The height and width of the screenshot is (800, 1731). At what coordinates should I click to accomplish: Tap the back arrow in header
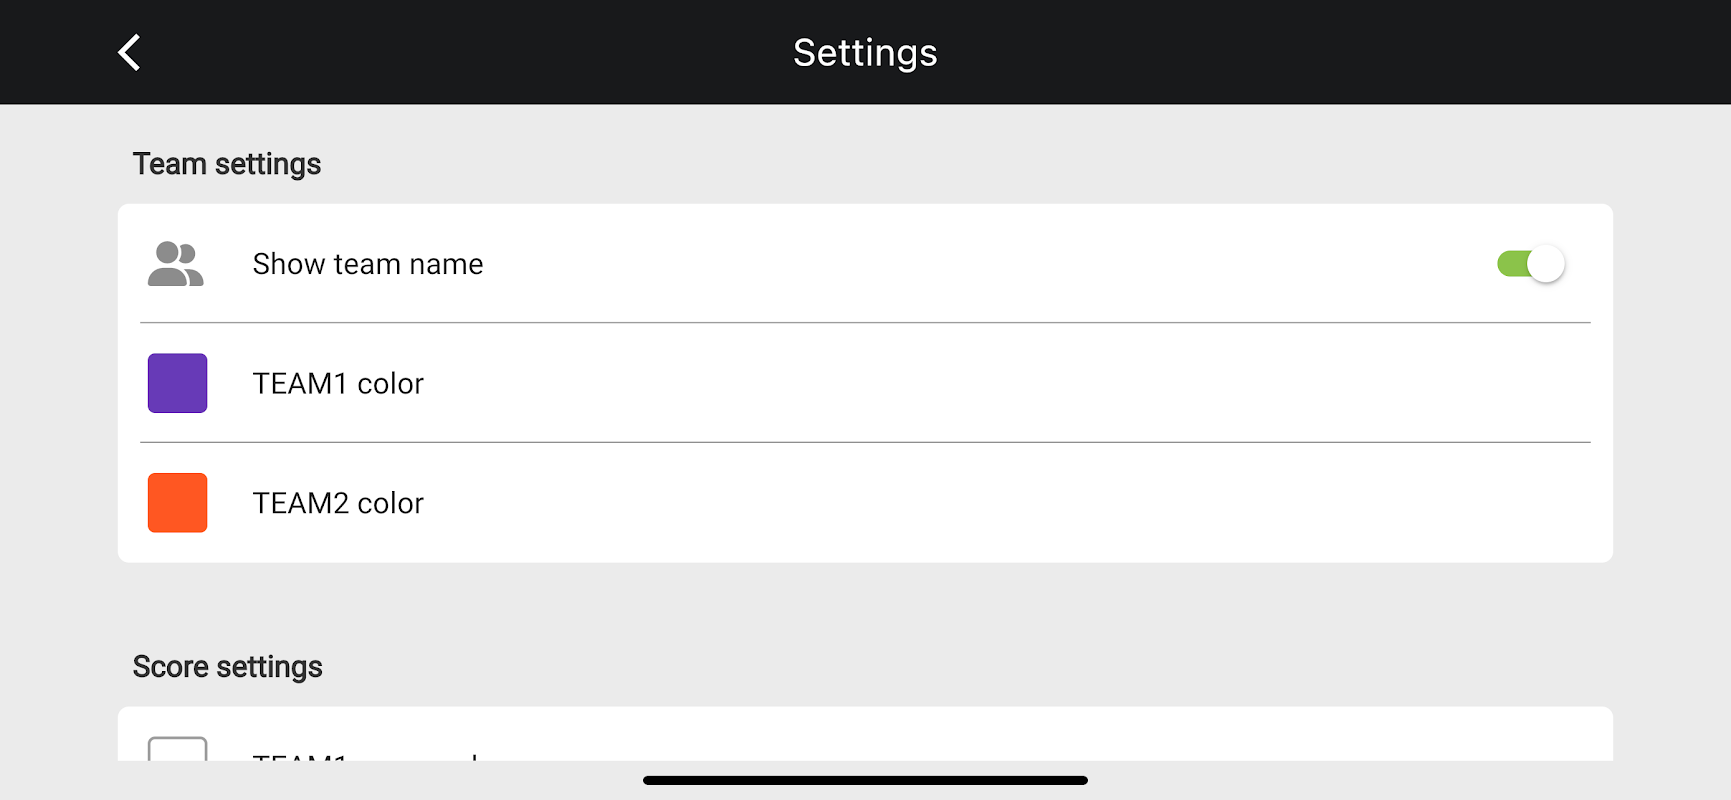click(x=129, y=52)
